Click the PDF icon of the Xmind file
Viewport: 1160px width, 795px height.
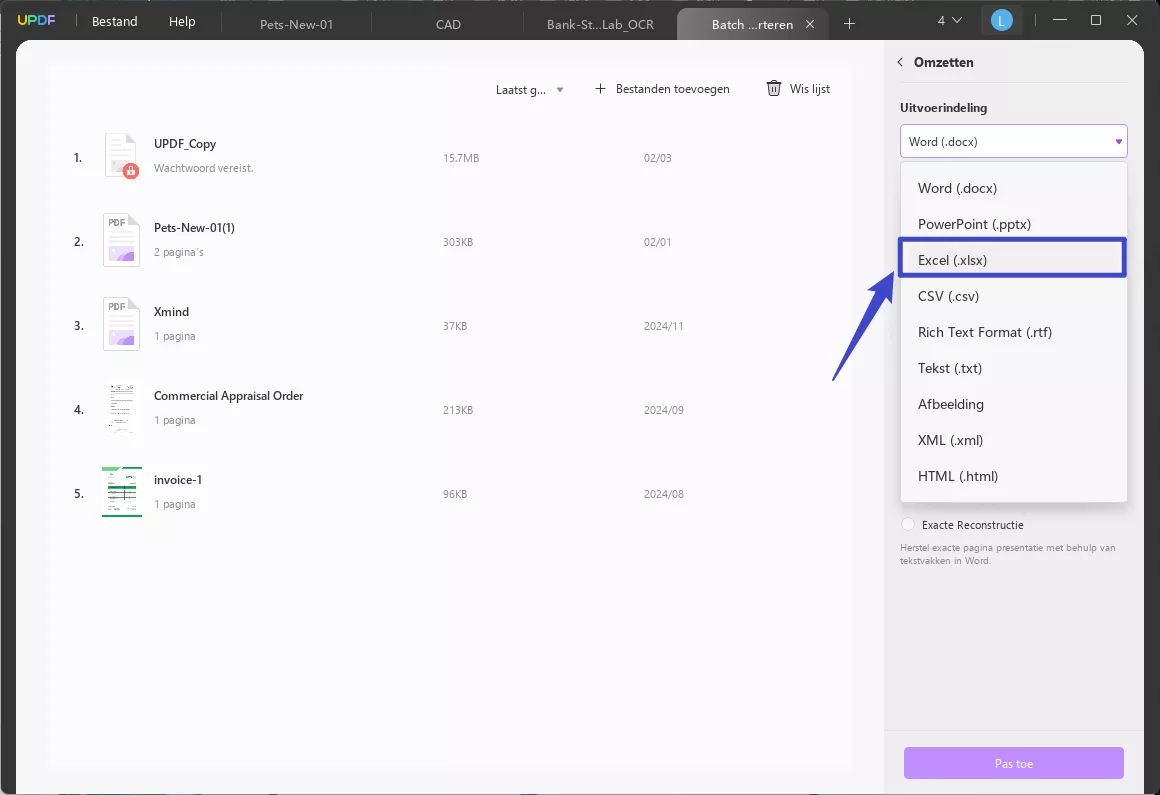click(x=121, y=324)
